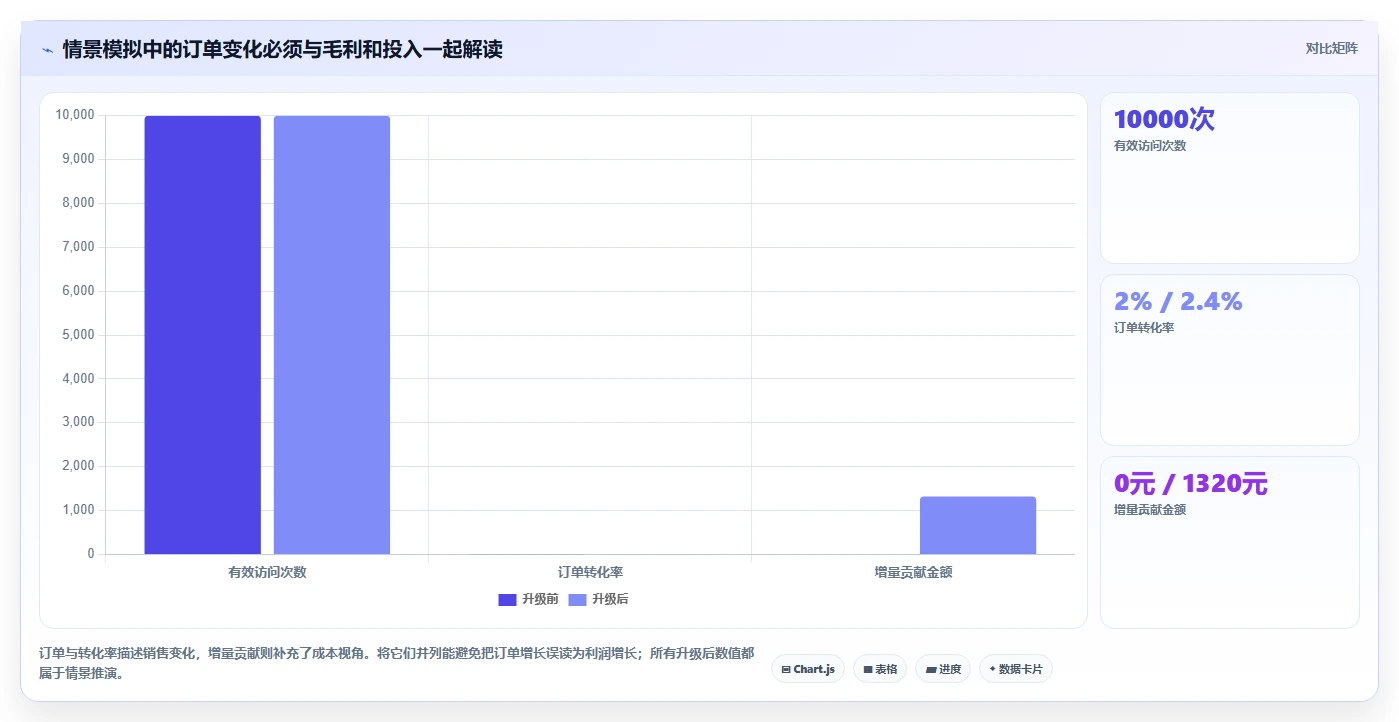Click the lightning icon beside the title
Viewport: 1399px width, 722px height.
(x=47, y=50)
